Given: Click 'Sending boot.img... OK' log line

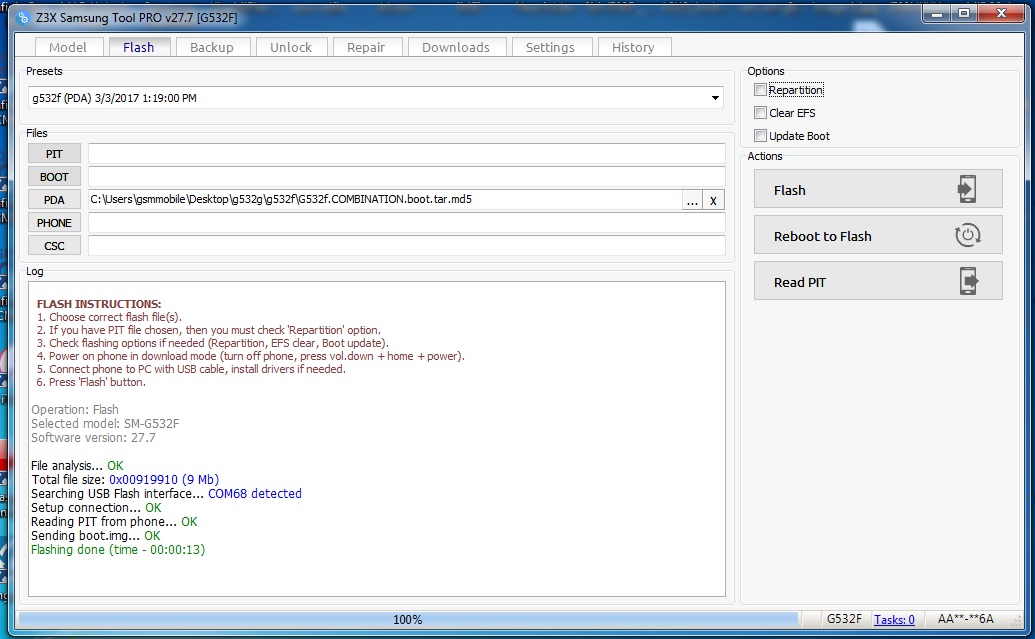Looking at the screenshot, I should click(x=96, y=536).
